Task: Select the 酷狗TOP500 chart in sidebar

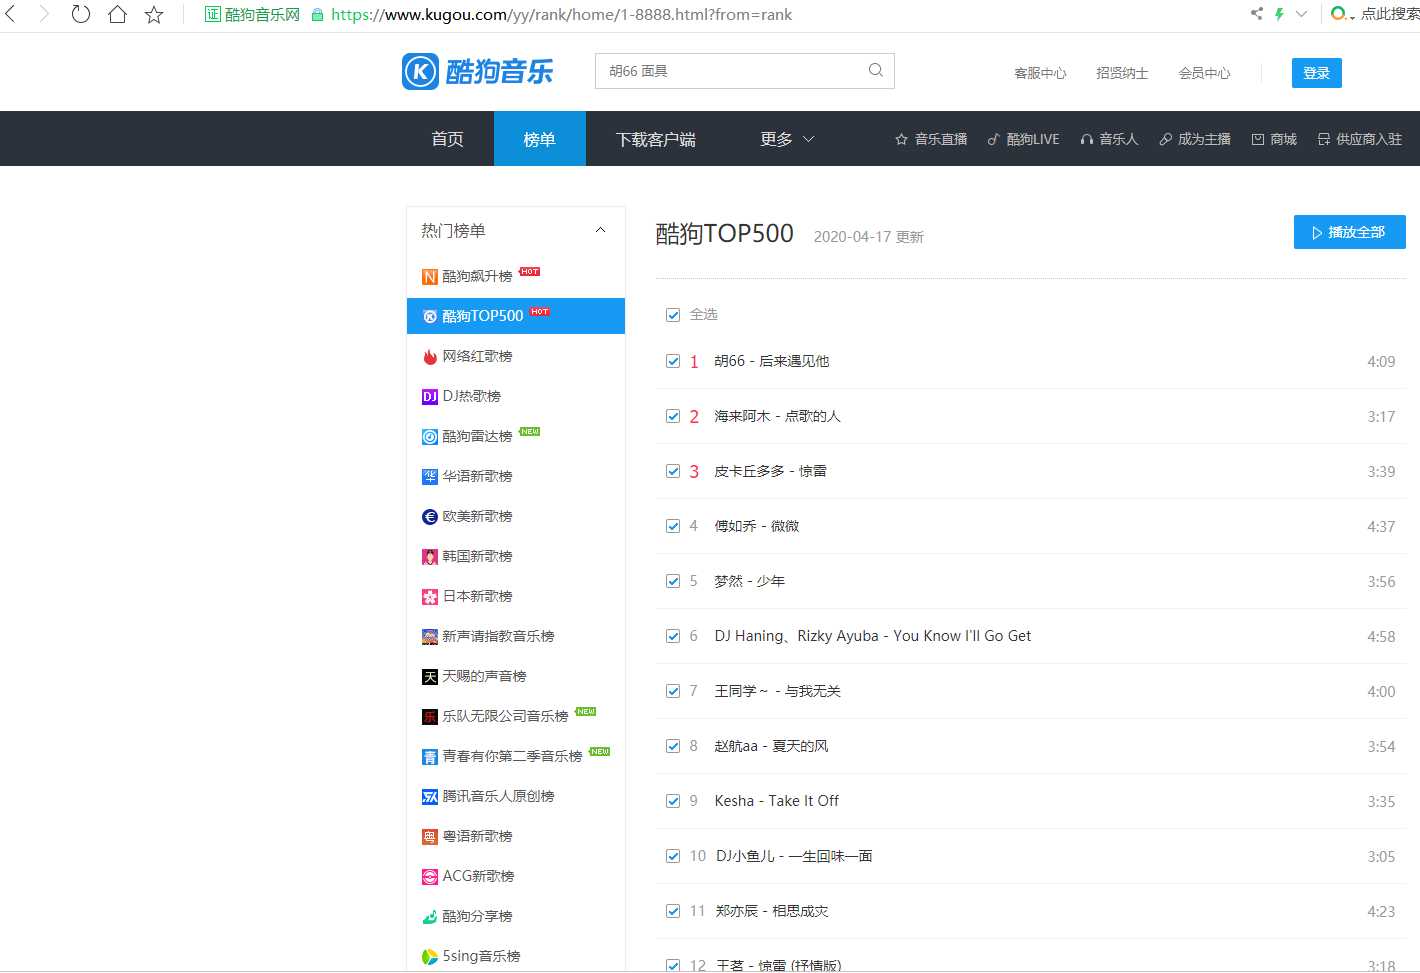Action: click(x=516, y=316)
